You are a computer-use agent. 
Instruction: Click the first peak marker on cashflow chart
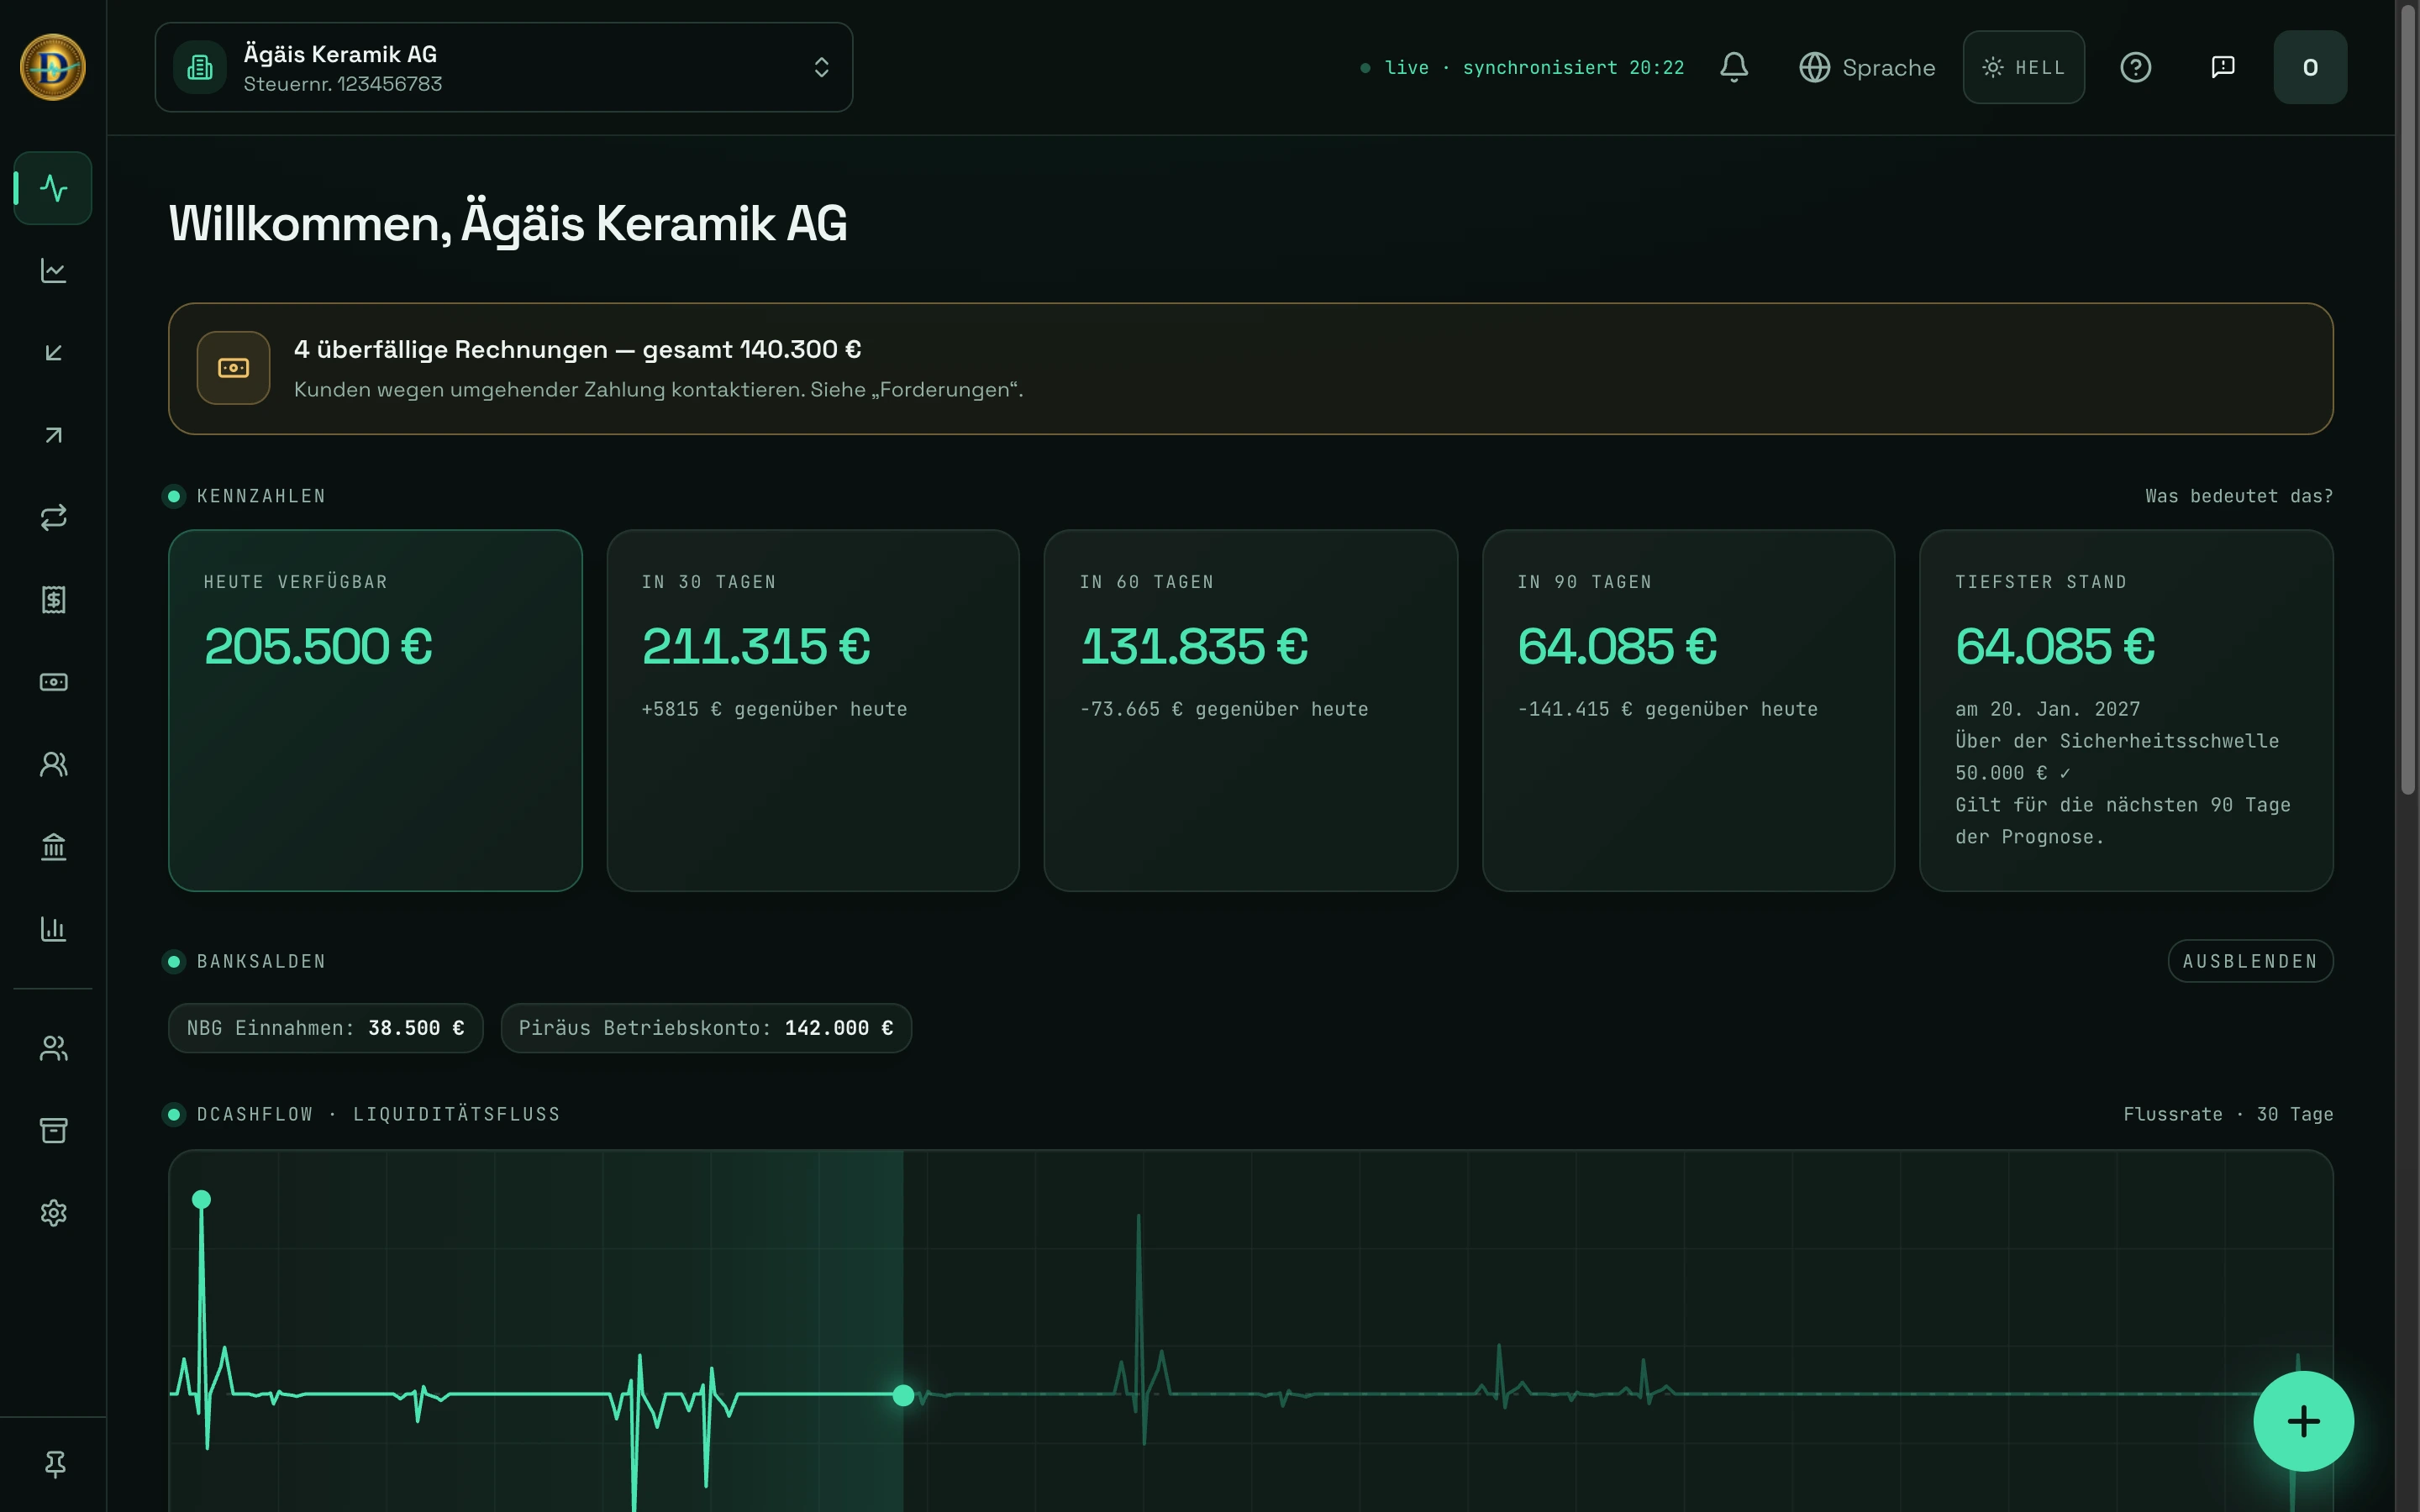click(201, 1199)
